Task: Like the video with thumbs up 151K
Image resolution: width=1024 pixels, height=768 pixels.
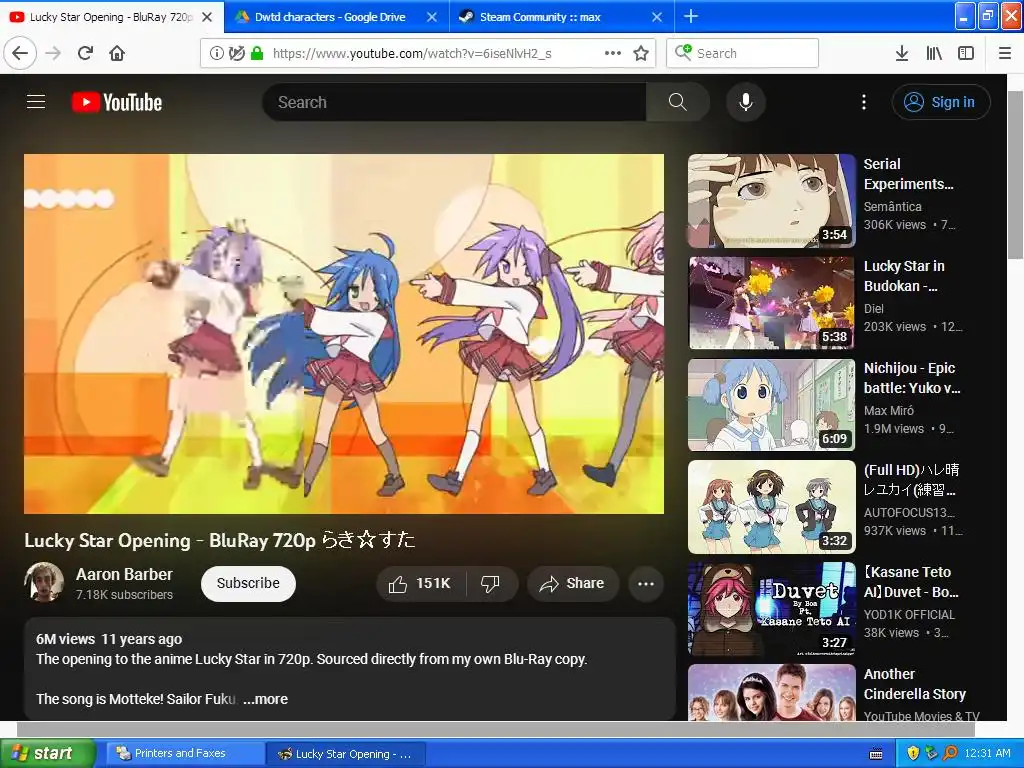Action: coord(421,583)
